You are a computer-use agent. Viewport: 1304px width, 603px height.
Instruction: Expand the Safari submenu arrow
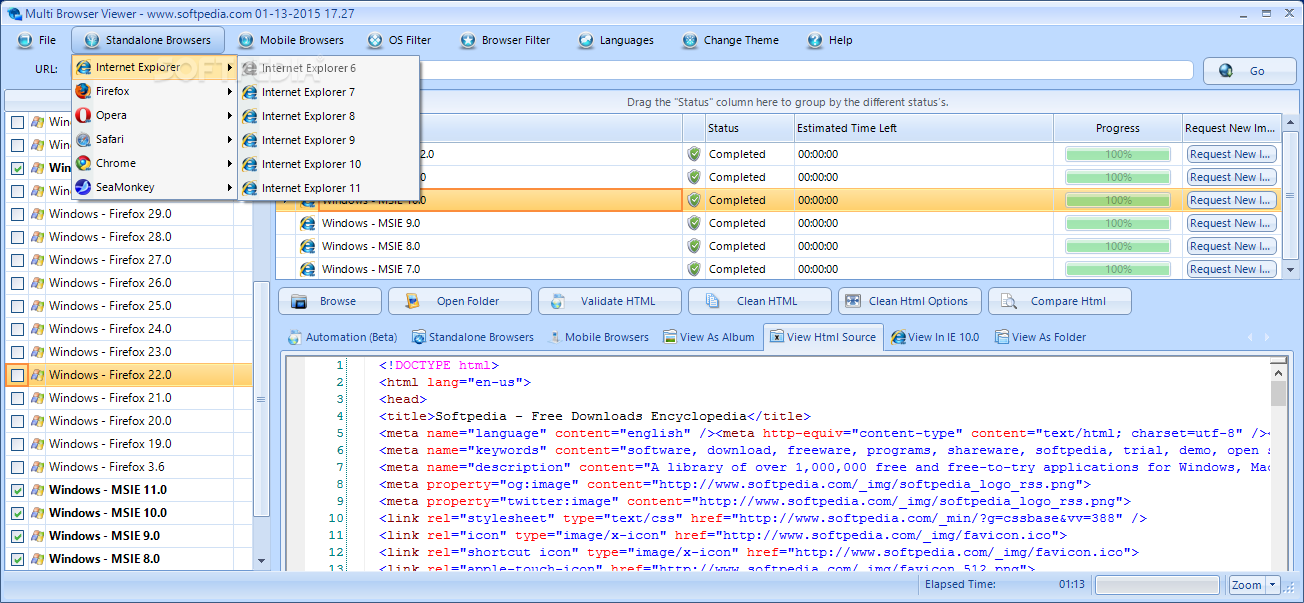click(x=229, y=139)
